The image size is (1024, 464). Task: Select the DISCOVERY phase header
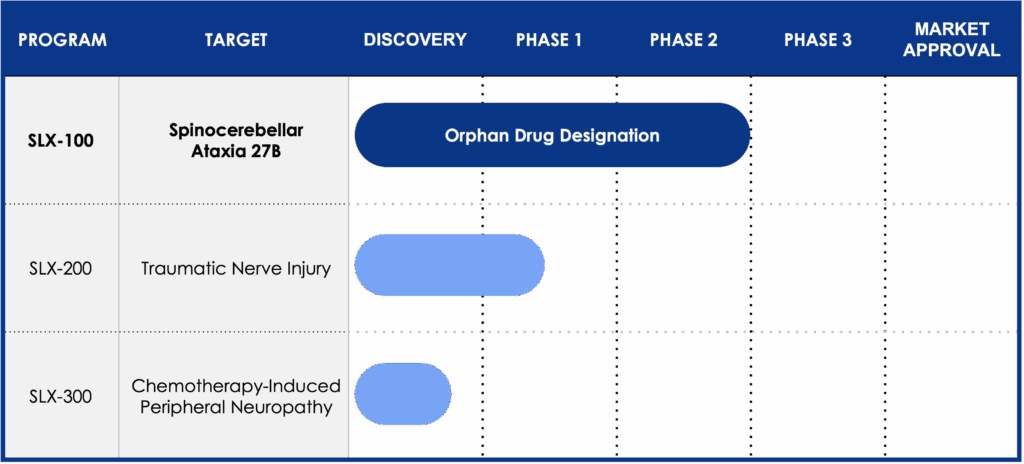pyautogui.click(x=415, y=41)
